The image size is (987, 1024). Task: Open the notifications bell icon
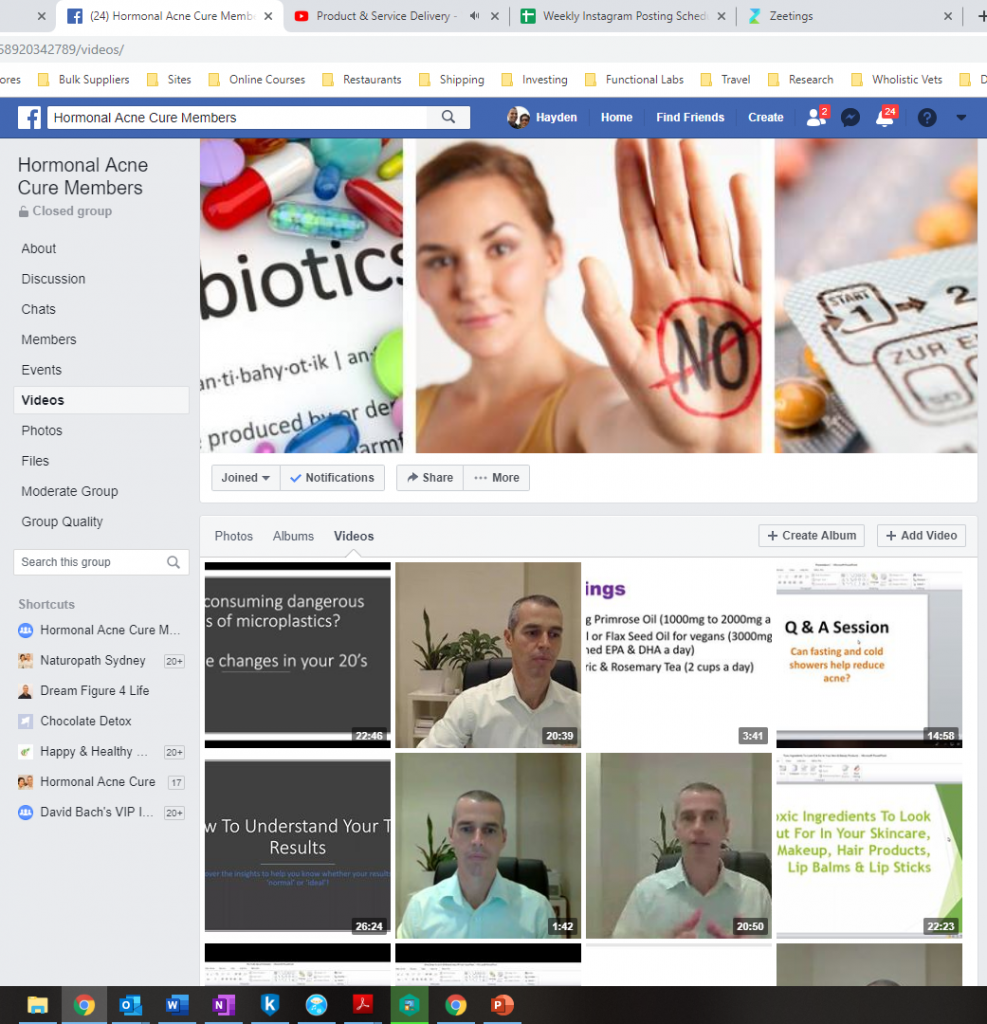[884, 117]
